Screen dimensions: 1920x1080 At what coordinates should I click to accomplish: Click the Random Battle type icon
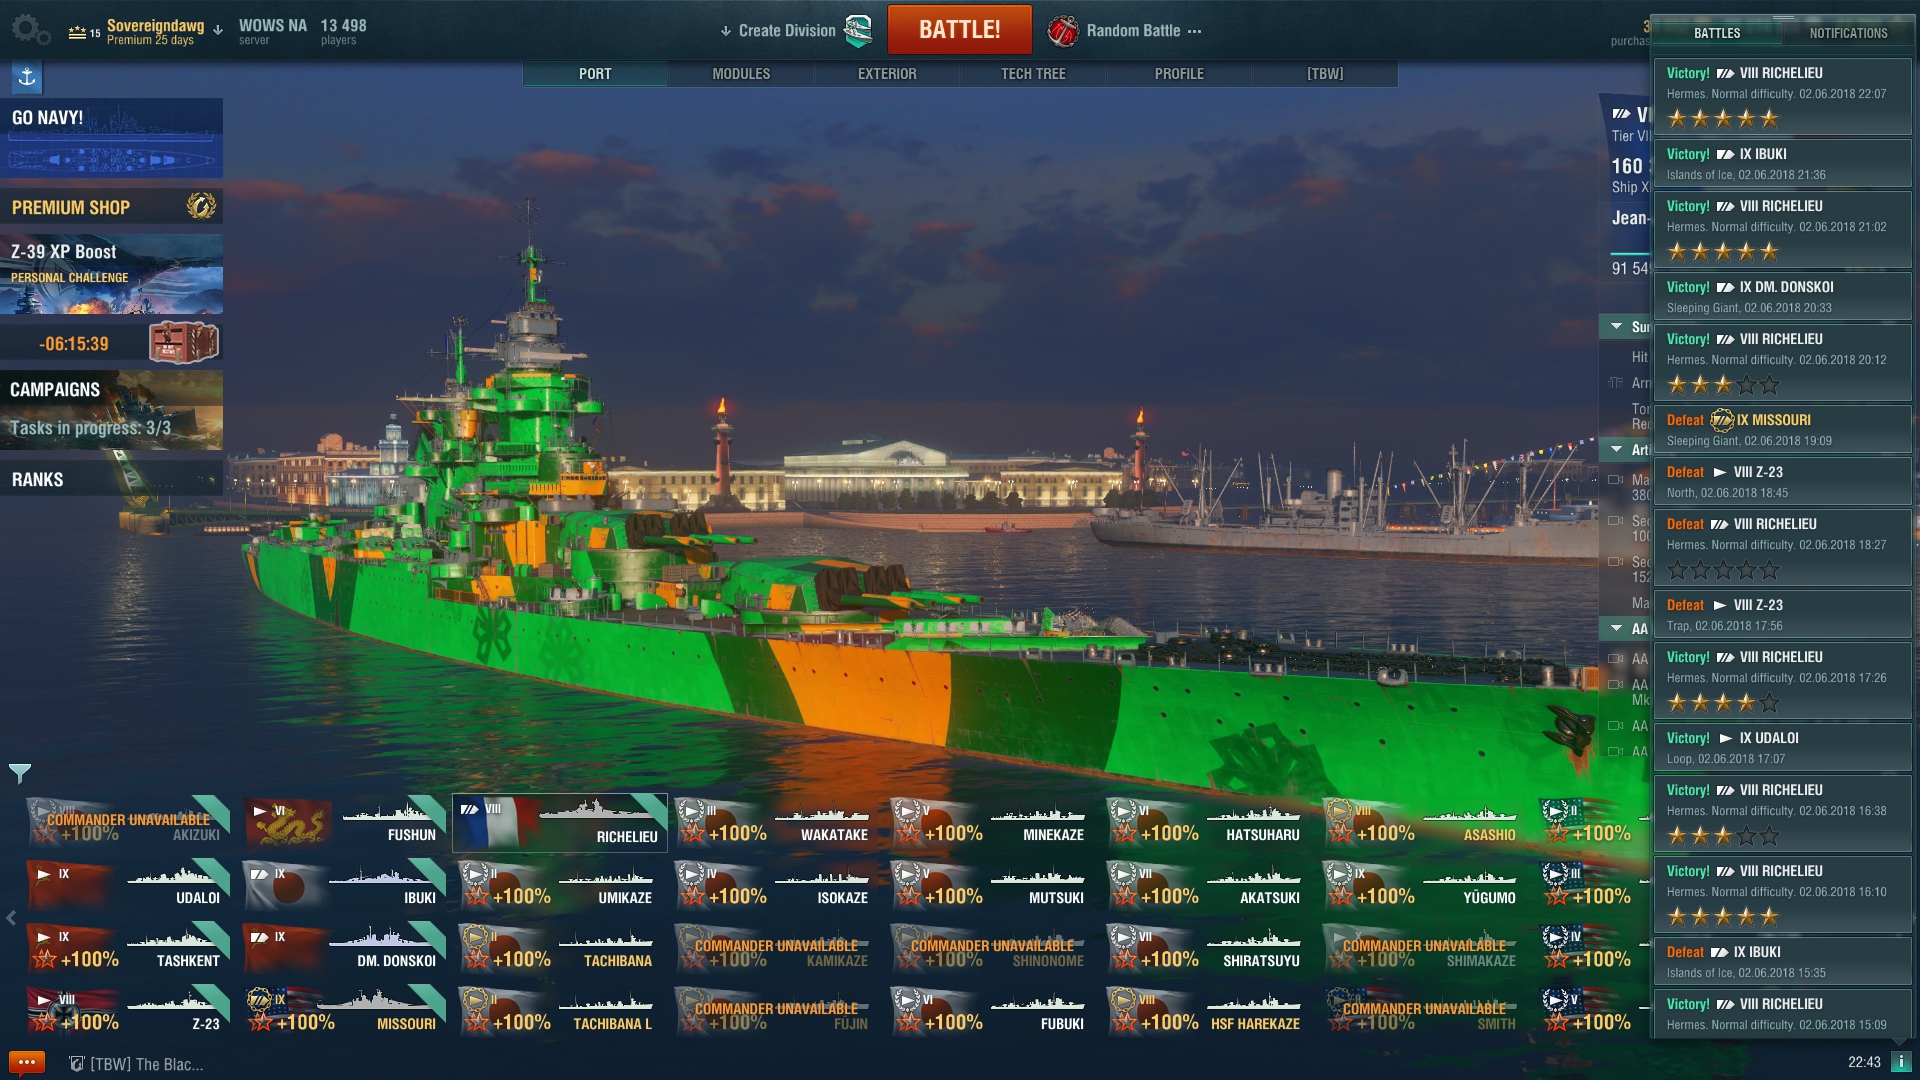tap(1063, 31)
